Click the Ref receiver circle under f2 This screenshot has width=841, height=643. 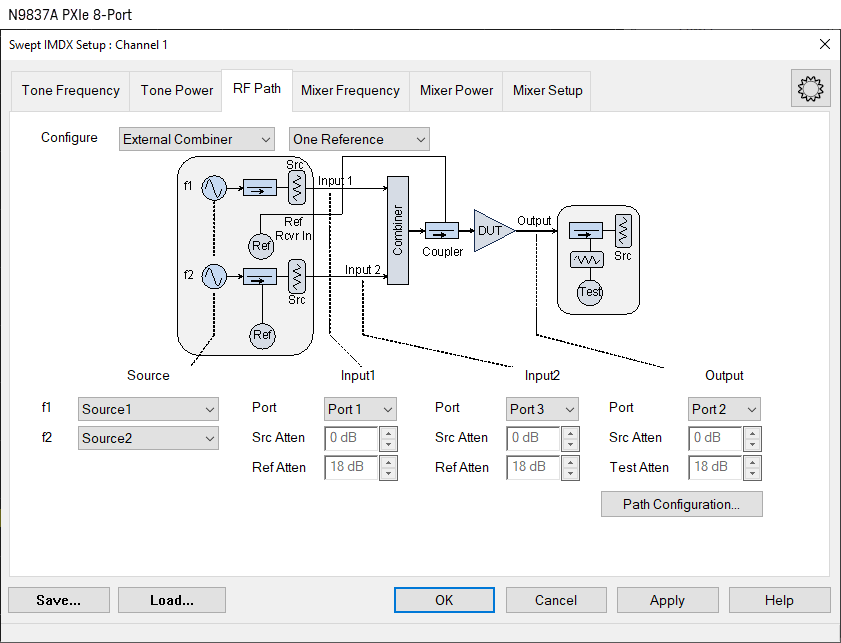(262, 335)
